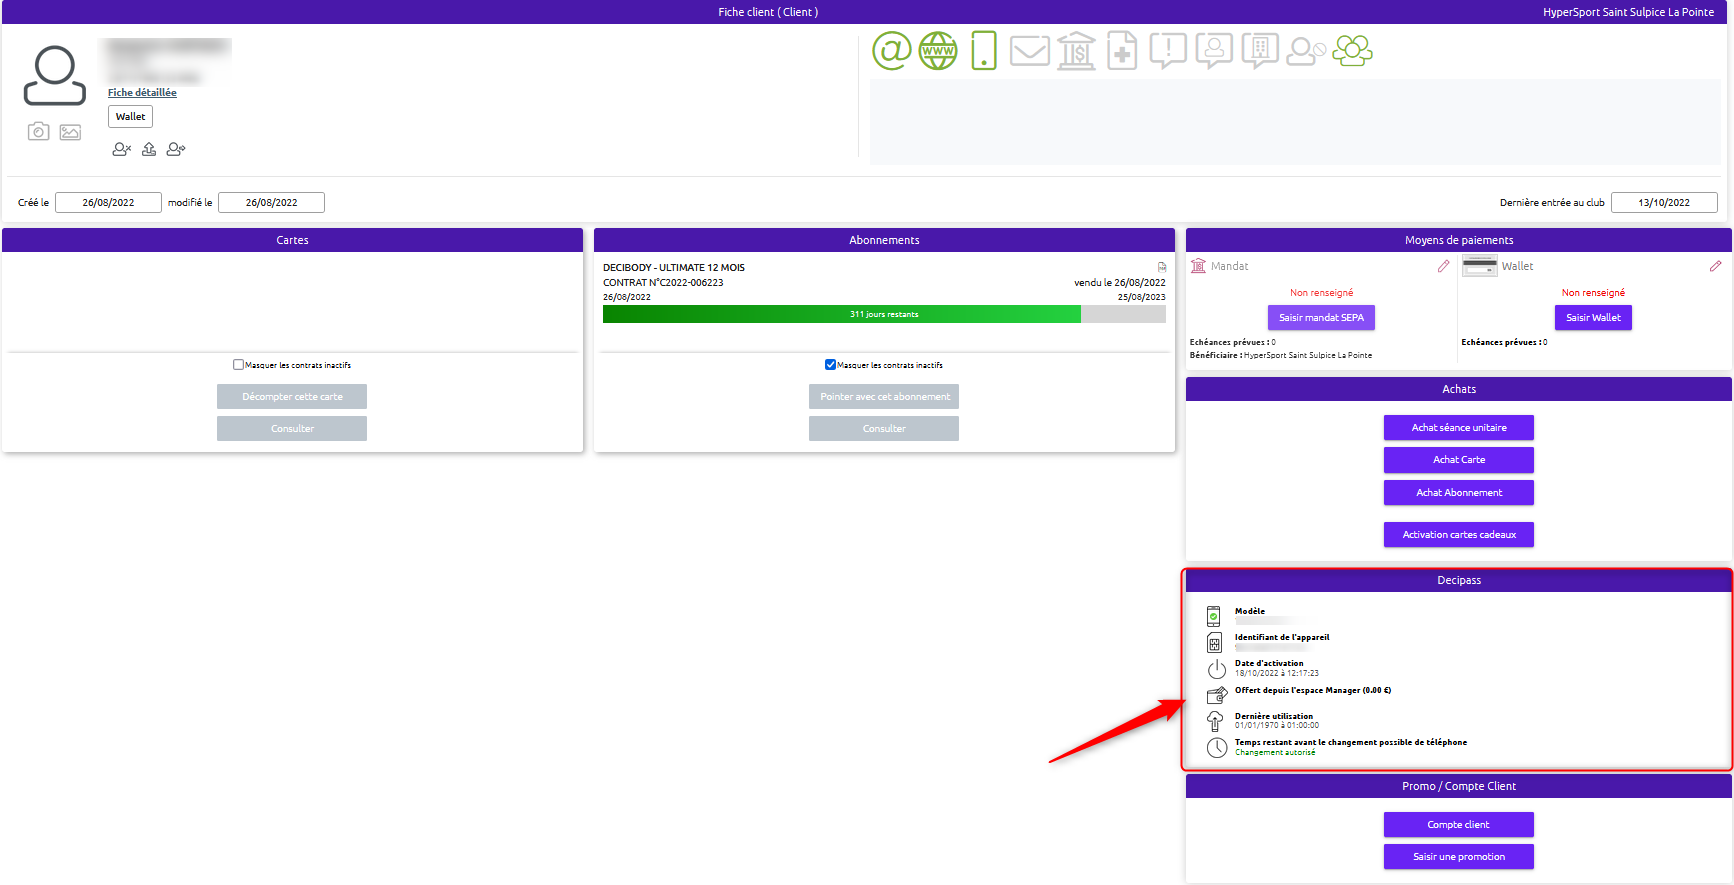Screen dimensions: 1734x885
Task: Click the green @ email icon
Action: point(891,50)
